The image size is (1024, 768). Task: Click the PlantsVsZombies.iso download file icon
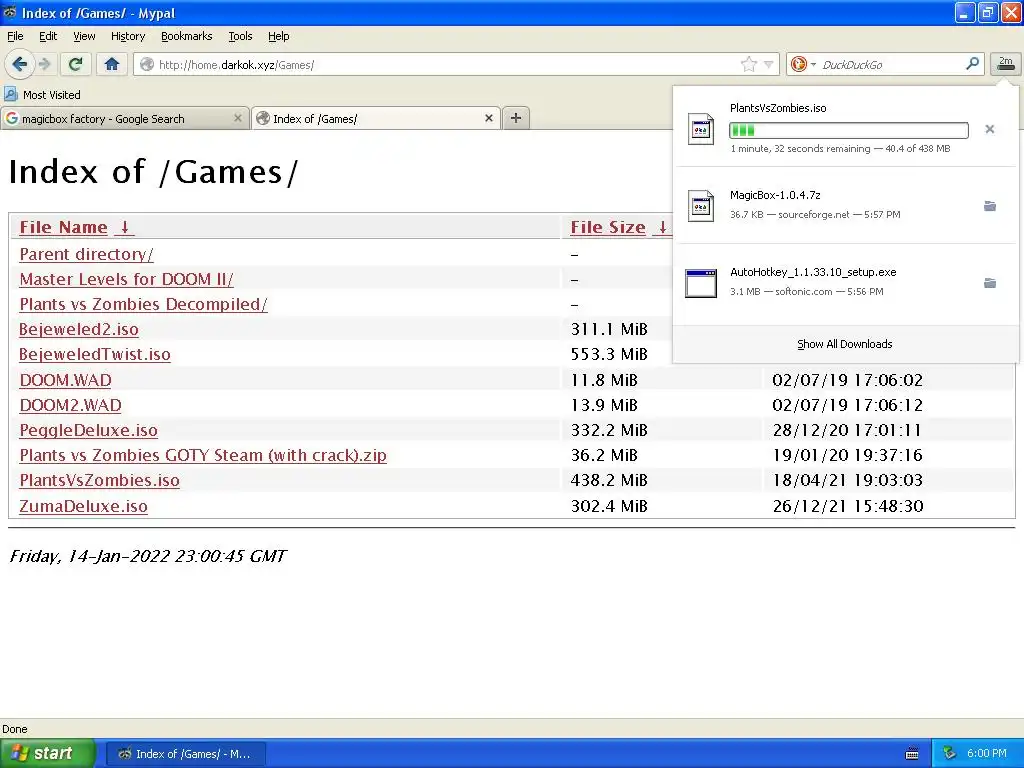point(701,129)
